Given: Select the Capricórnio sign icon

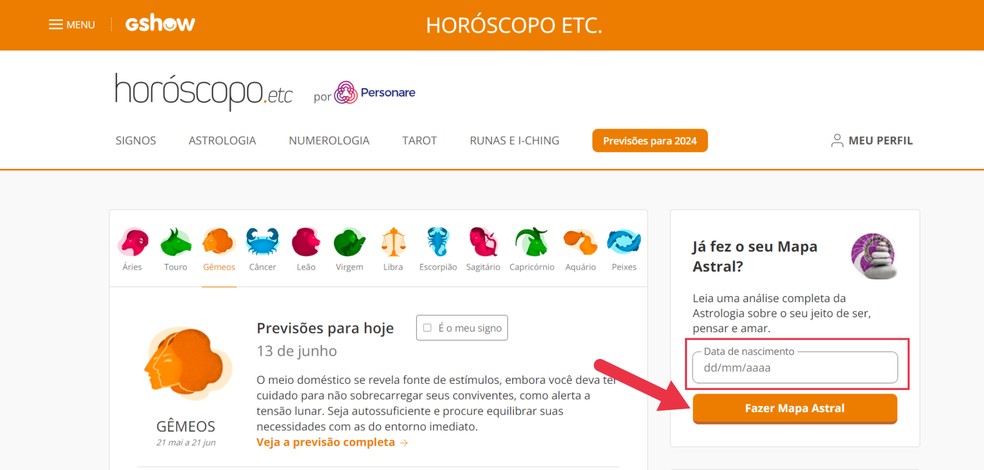Looking at the screenshot, I should (532, 242).
